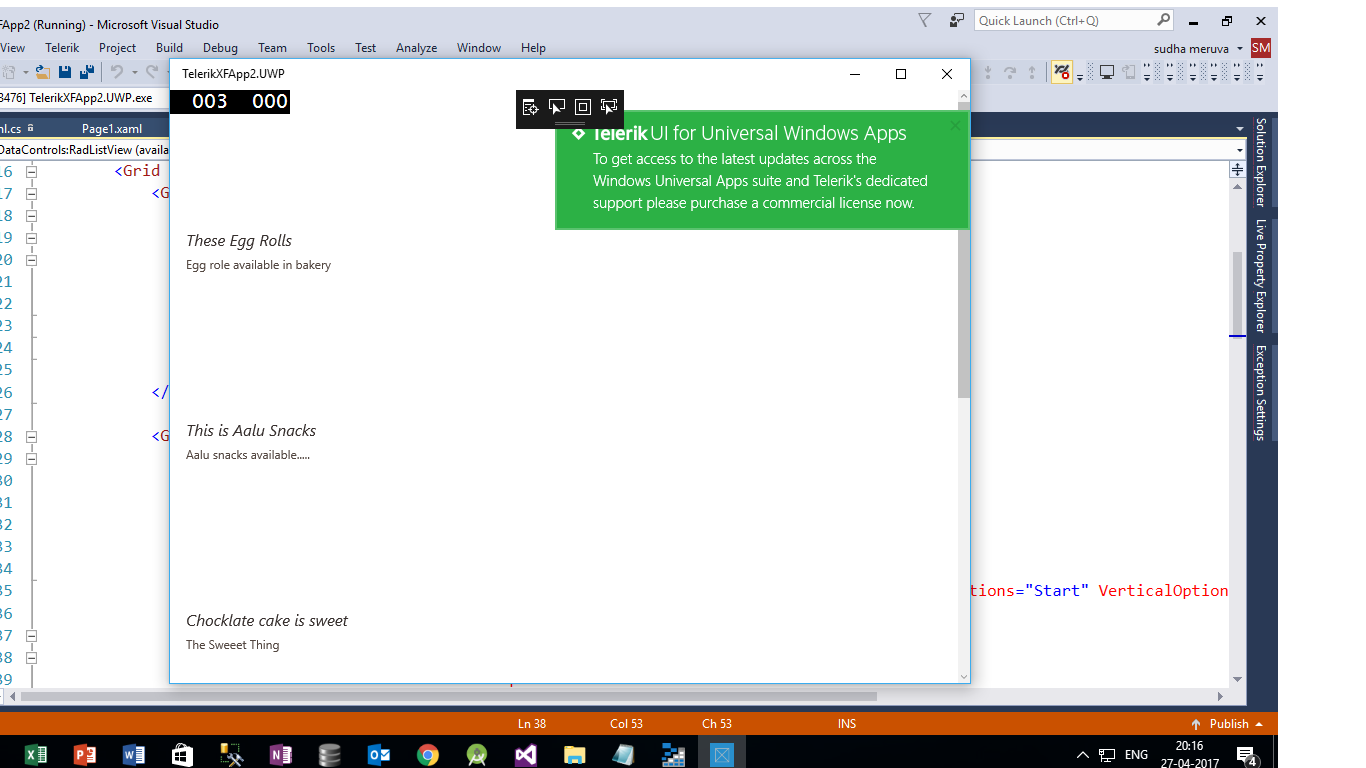The width and height of the screenshot is (1366, 768).
Task: Click the Open File folder icon in toolbar
Action: (x=43, y=72)
